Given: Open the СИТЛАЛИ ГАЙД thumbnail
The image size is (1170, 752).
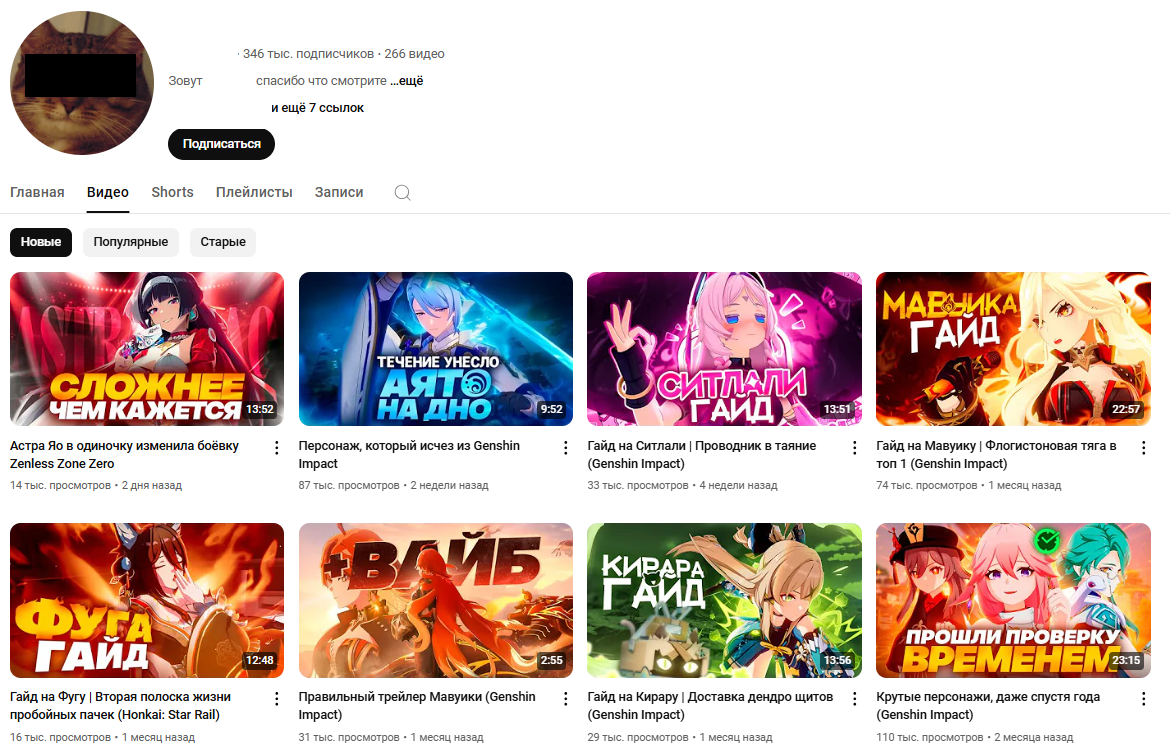Looking at the screenshot, I should [x=725, y=349].
